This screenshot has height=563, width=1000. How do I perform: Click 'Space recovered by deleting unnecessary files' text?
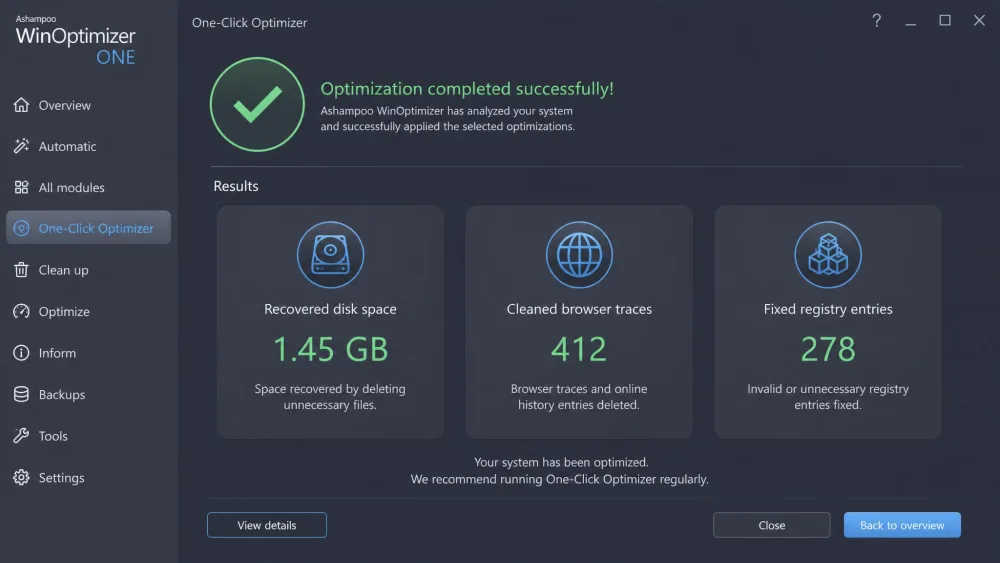tap(330, 397)
